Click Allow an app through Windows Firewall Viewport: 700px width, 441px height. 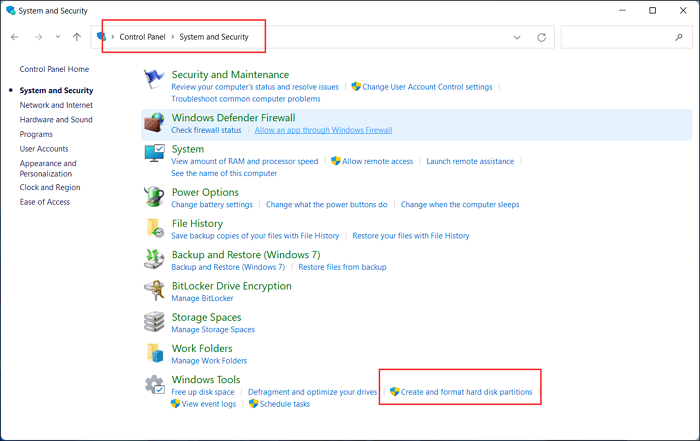323,130
